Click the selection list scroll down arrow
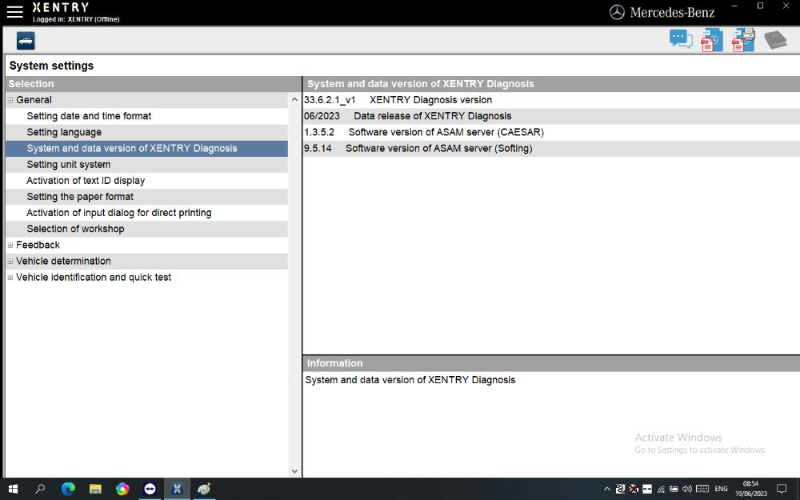 point(294,470)
